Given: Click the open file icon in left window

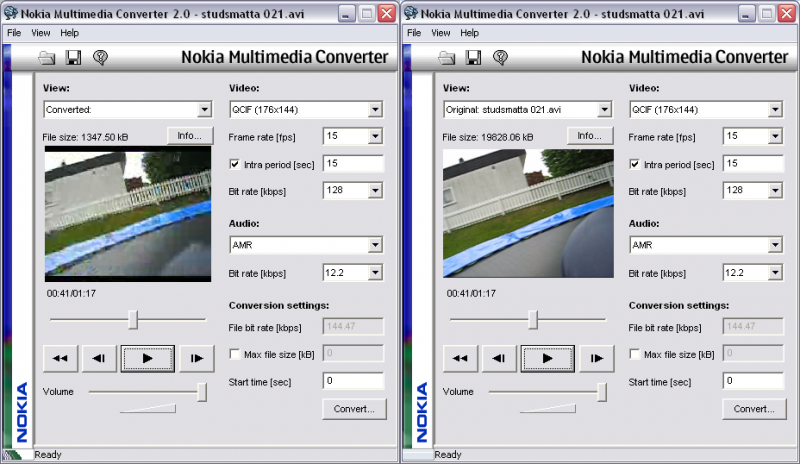Looking at the screenshot, I should click(47, 58).
